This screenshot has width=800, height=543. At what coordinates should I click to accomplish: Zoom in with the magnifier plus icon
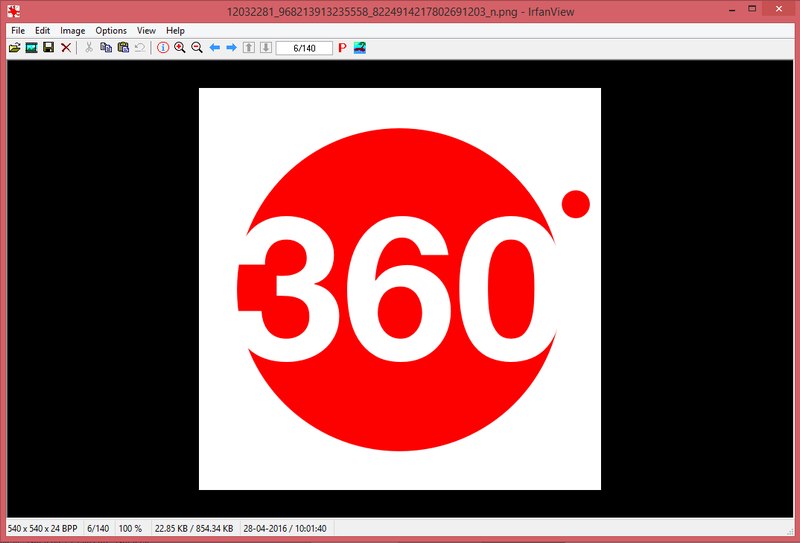pyautogui.click(x=180, y=48)
